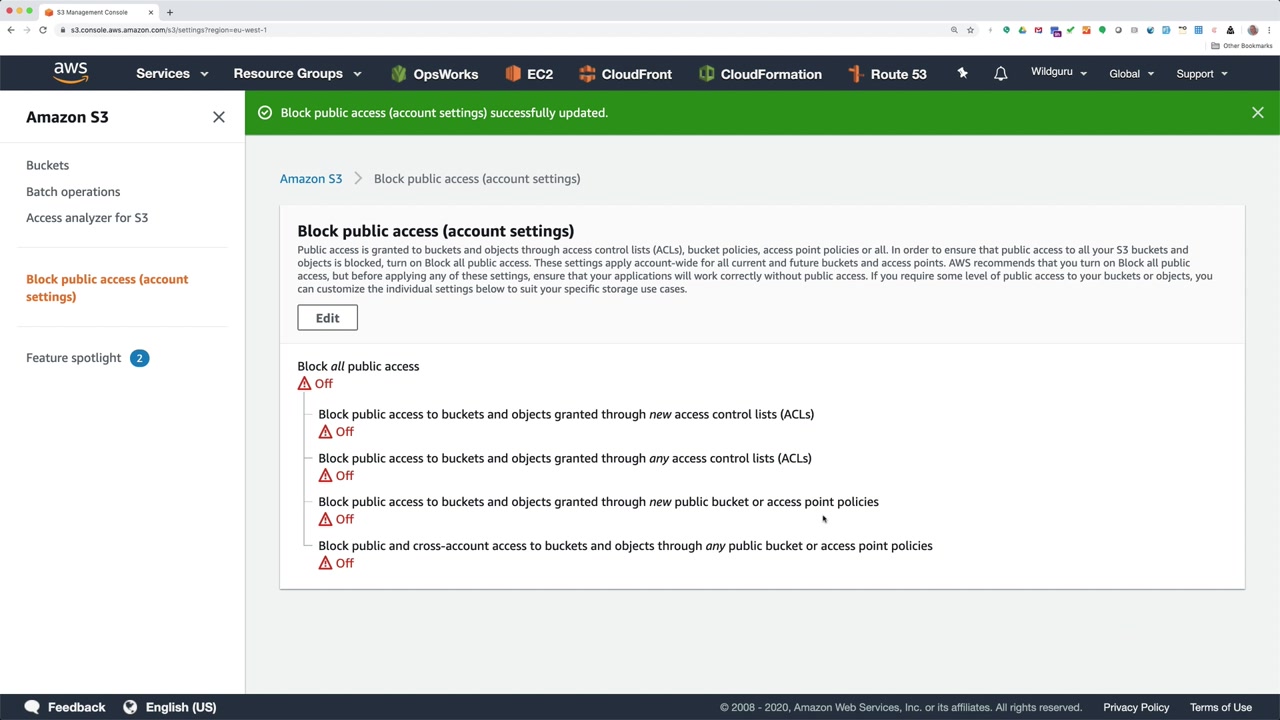Click the new access control lists setting text

566,414
